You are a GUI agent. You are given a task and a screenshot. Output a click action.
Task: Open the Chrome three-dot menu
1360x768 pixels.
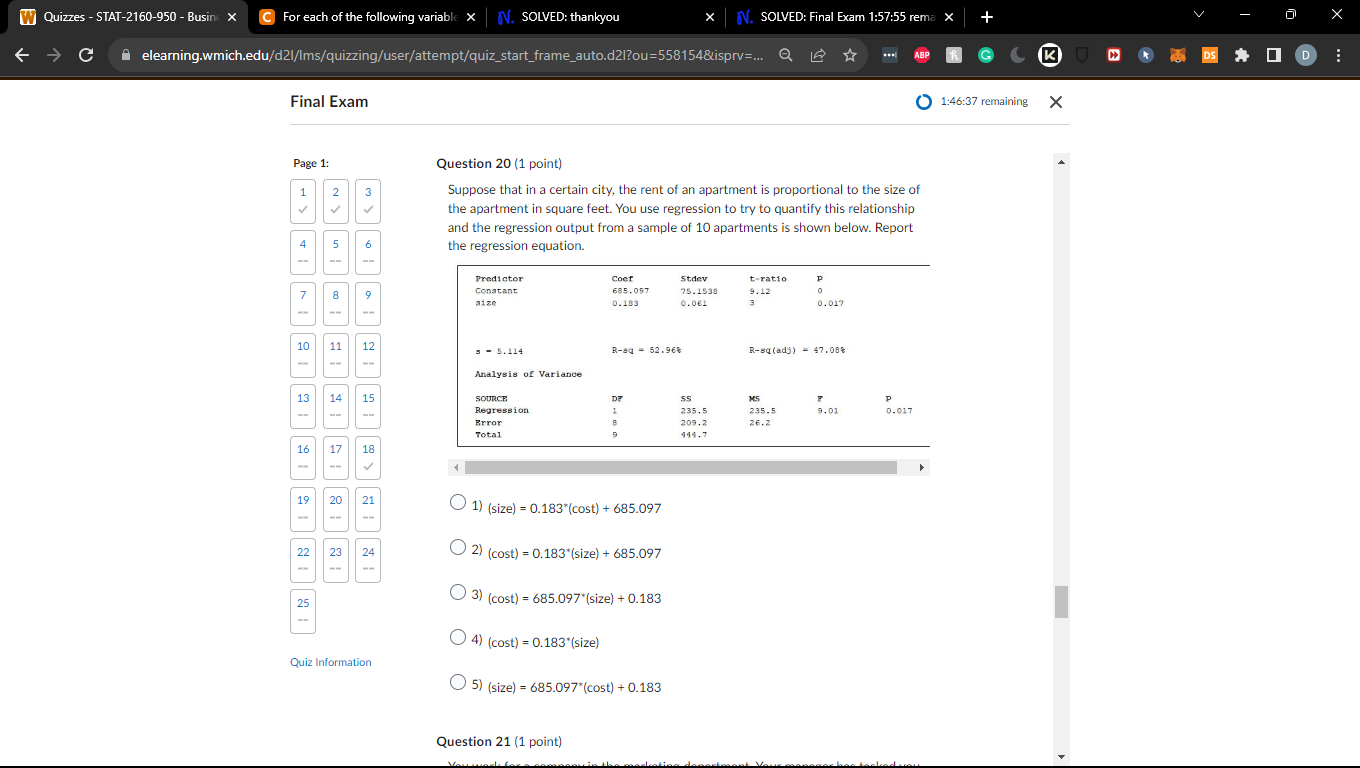(x=1339, y=56)
